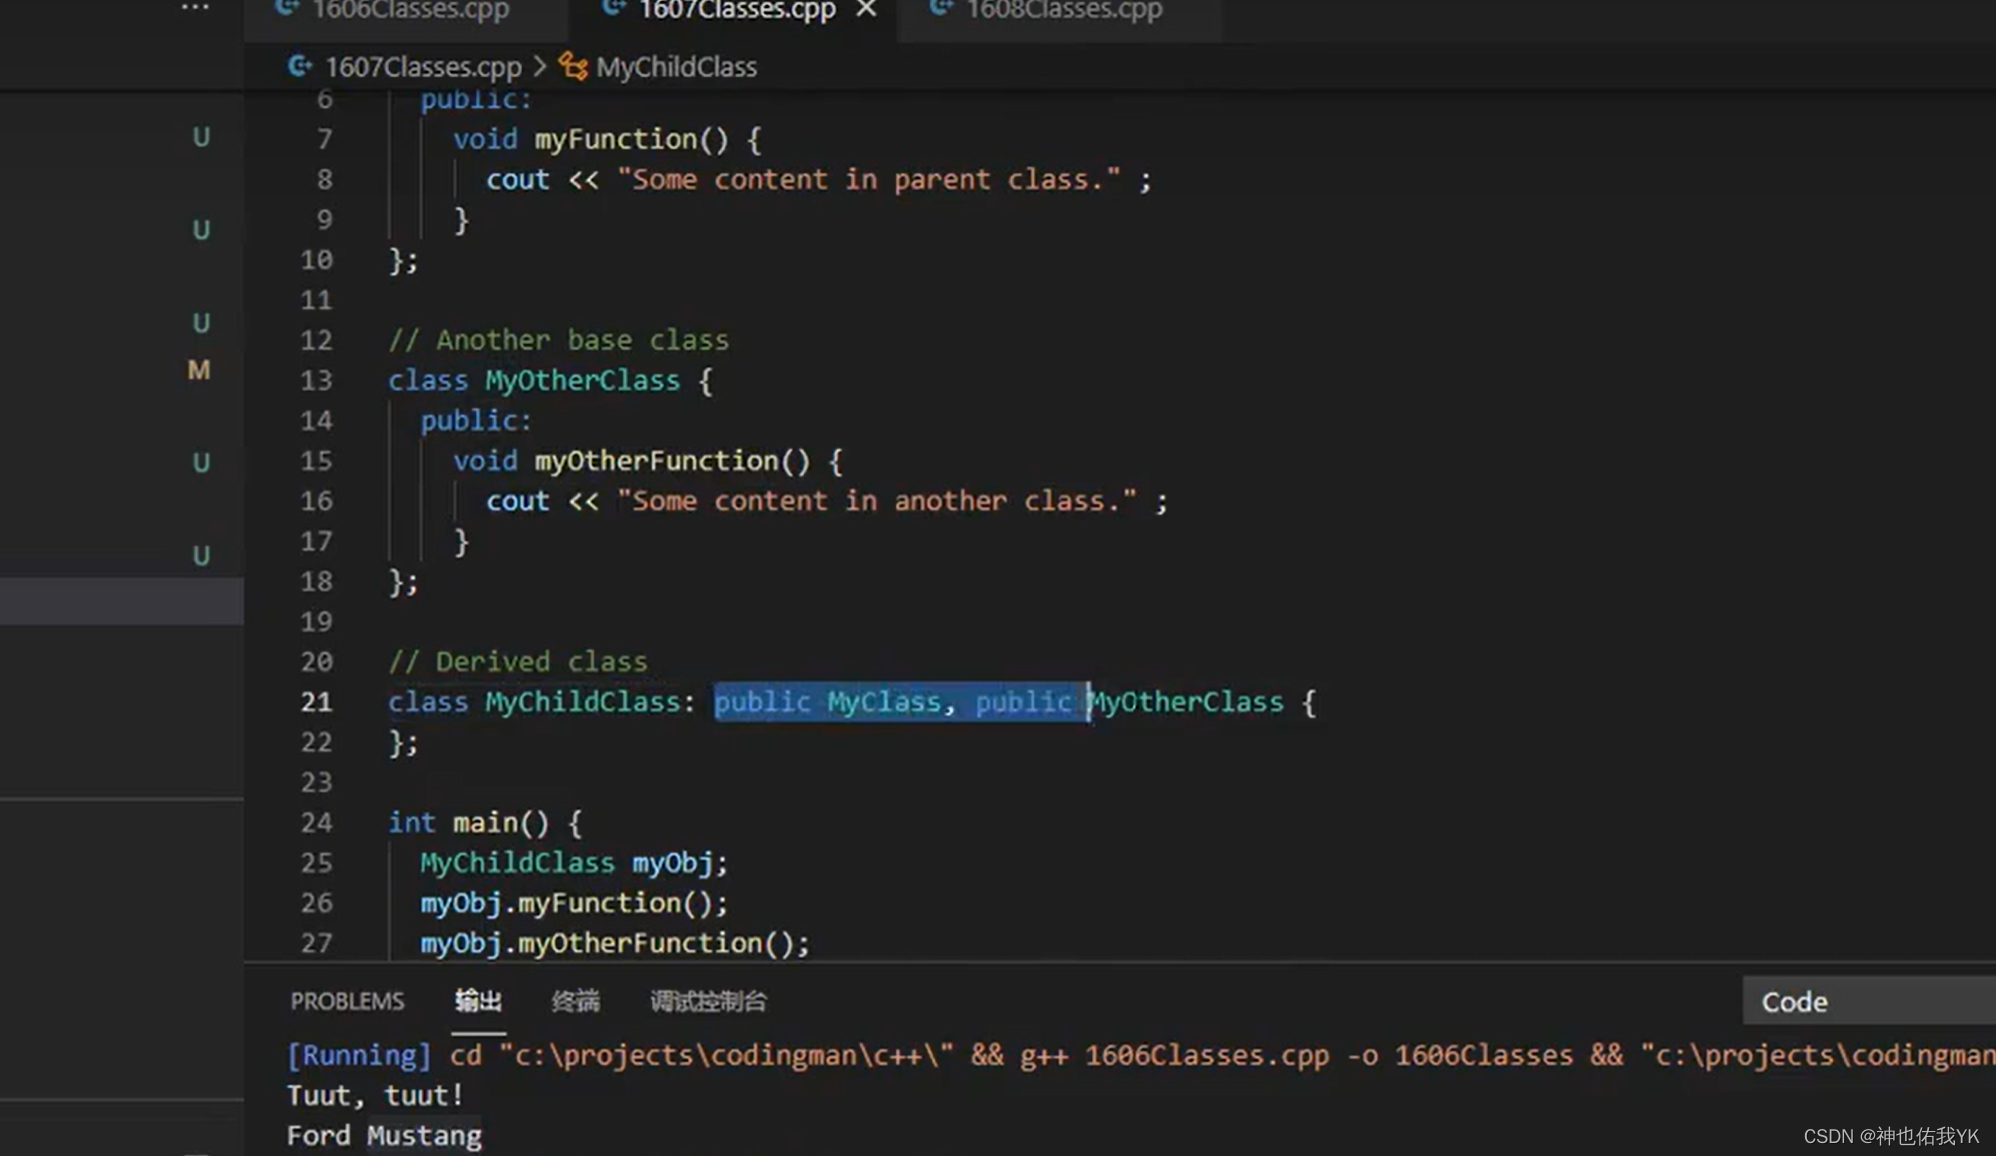Click the C++ file icon on 1606Classes.cpp tab

287,8
